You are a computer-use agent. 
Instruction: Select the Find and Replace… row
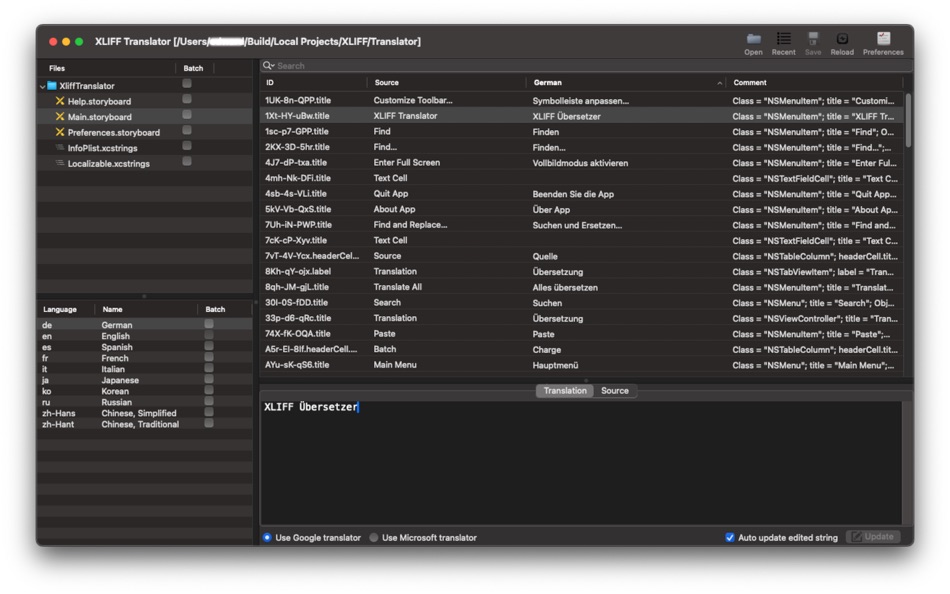coord(582,225)
